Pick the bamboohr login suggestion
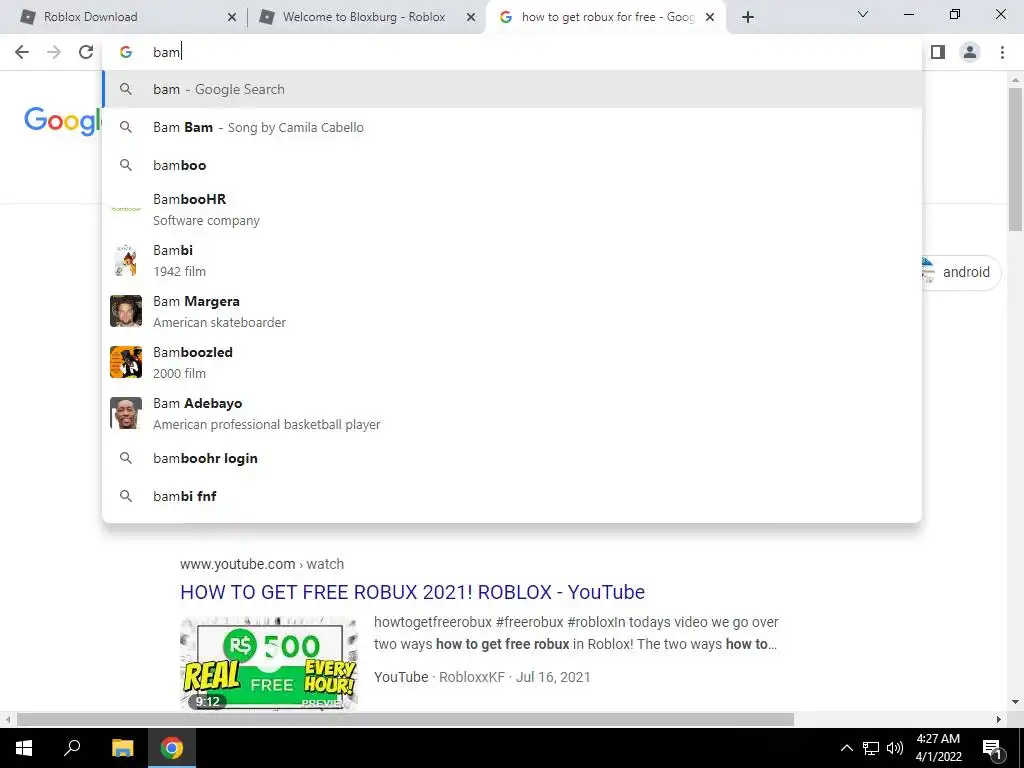This screenshot has height=768, width=1024. point(512,458)
